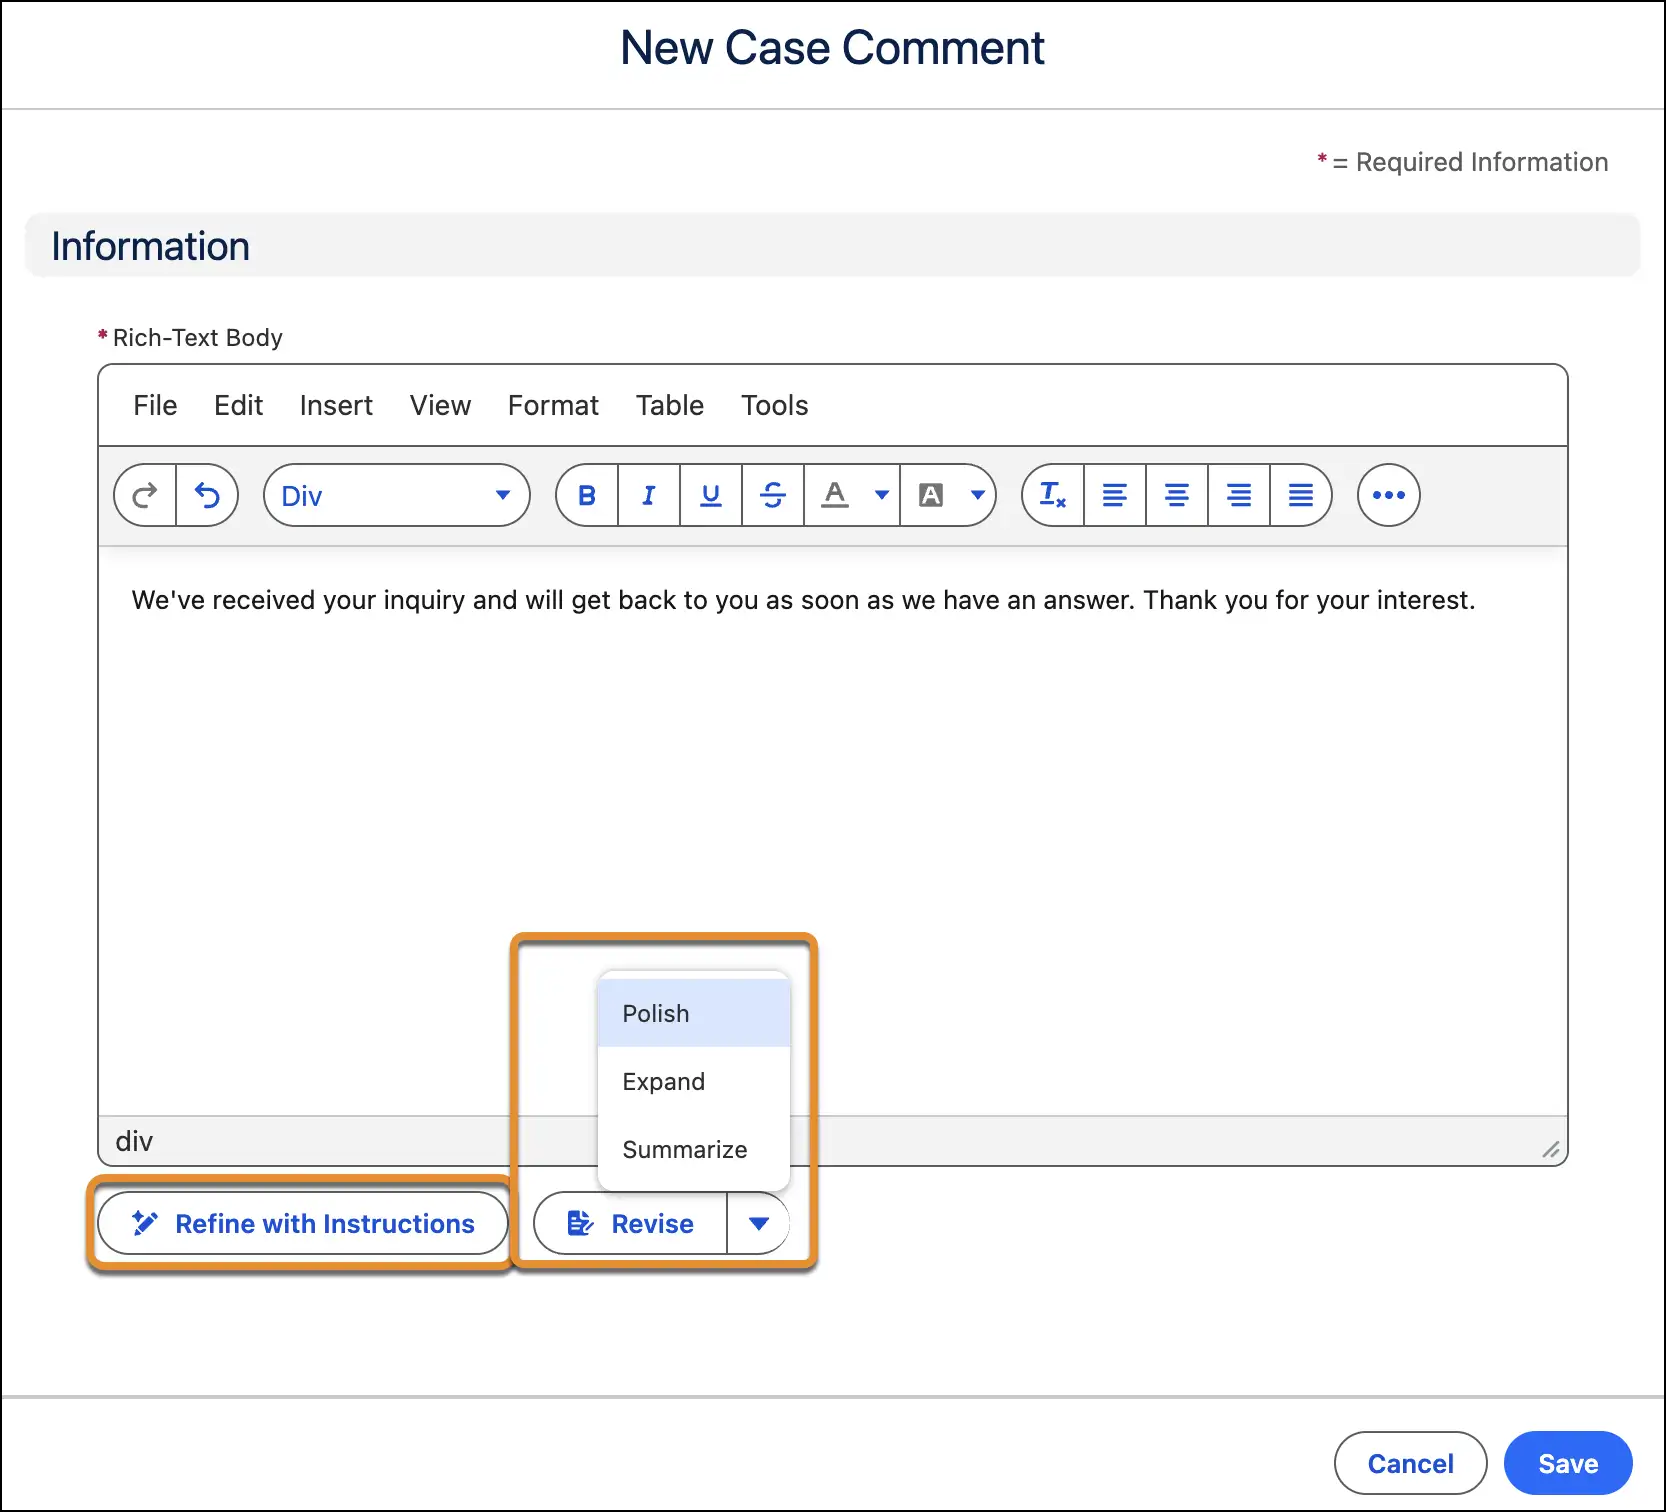
Task: Open the View menu
Action: pyautogui.click(x=440, y=405)
